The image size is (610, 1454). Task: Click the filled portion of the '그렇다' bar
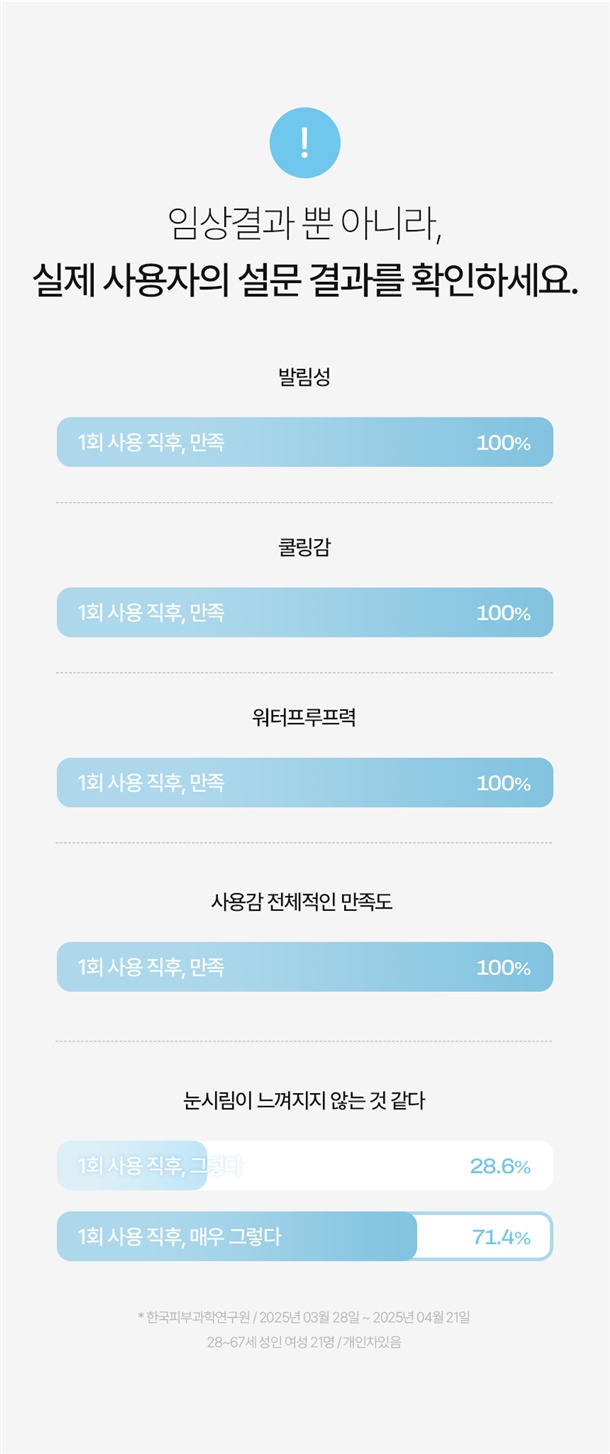[x=131, y=1166]
